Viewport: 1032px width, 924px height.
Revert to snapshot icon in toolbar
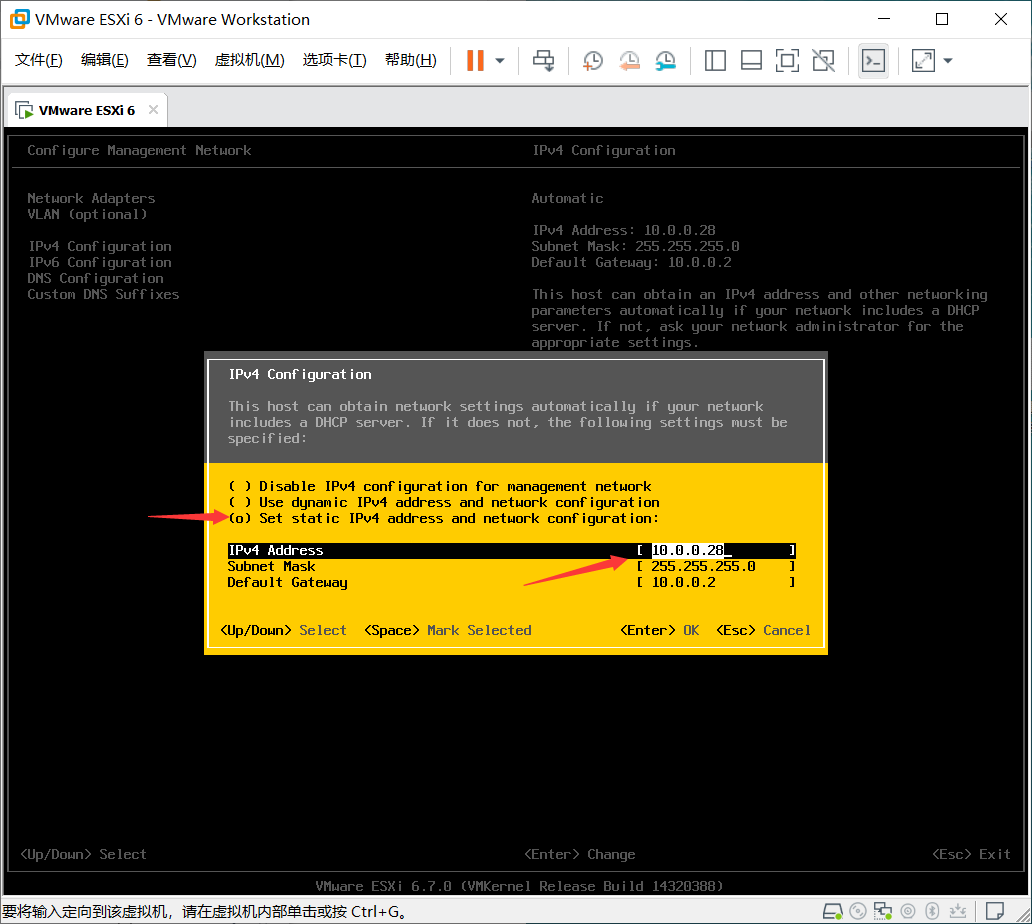tap(629, 61)
